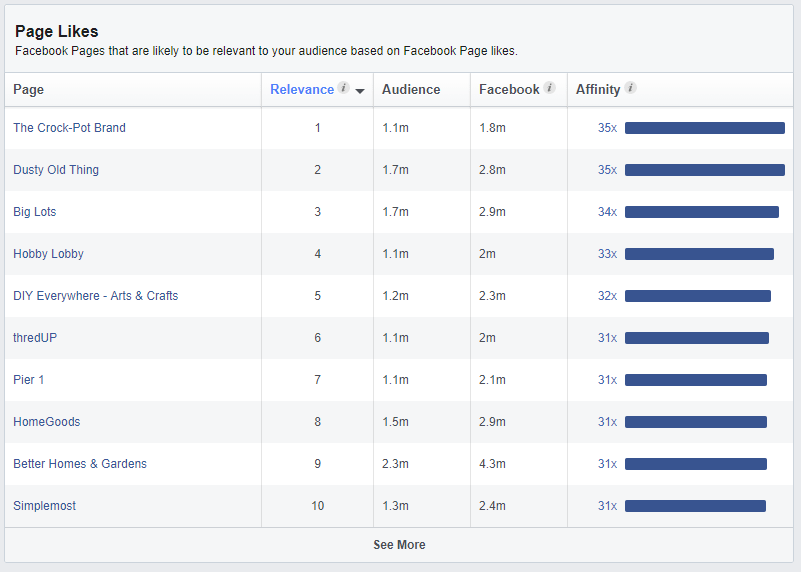Click Crock-Pot Brand 35x affinity bar

pyautogui.click(x=704, y=128)
